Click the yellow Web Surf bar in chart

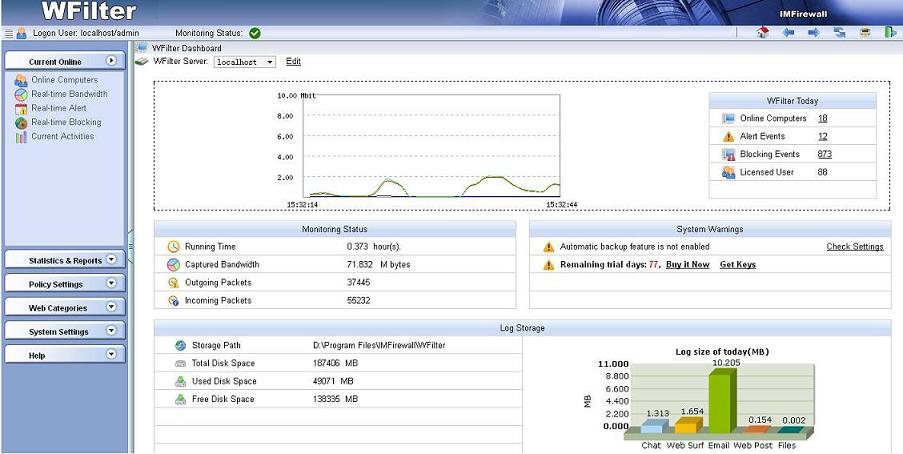[688, 425]
